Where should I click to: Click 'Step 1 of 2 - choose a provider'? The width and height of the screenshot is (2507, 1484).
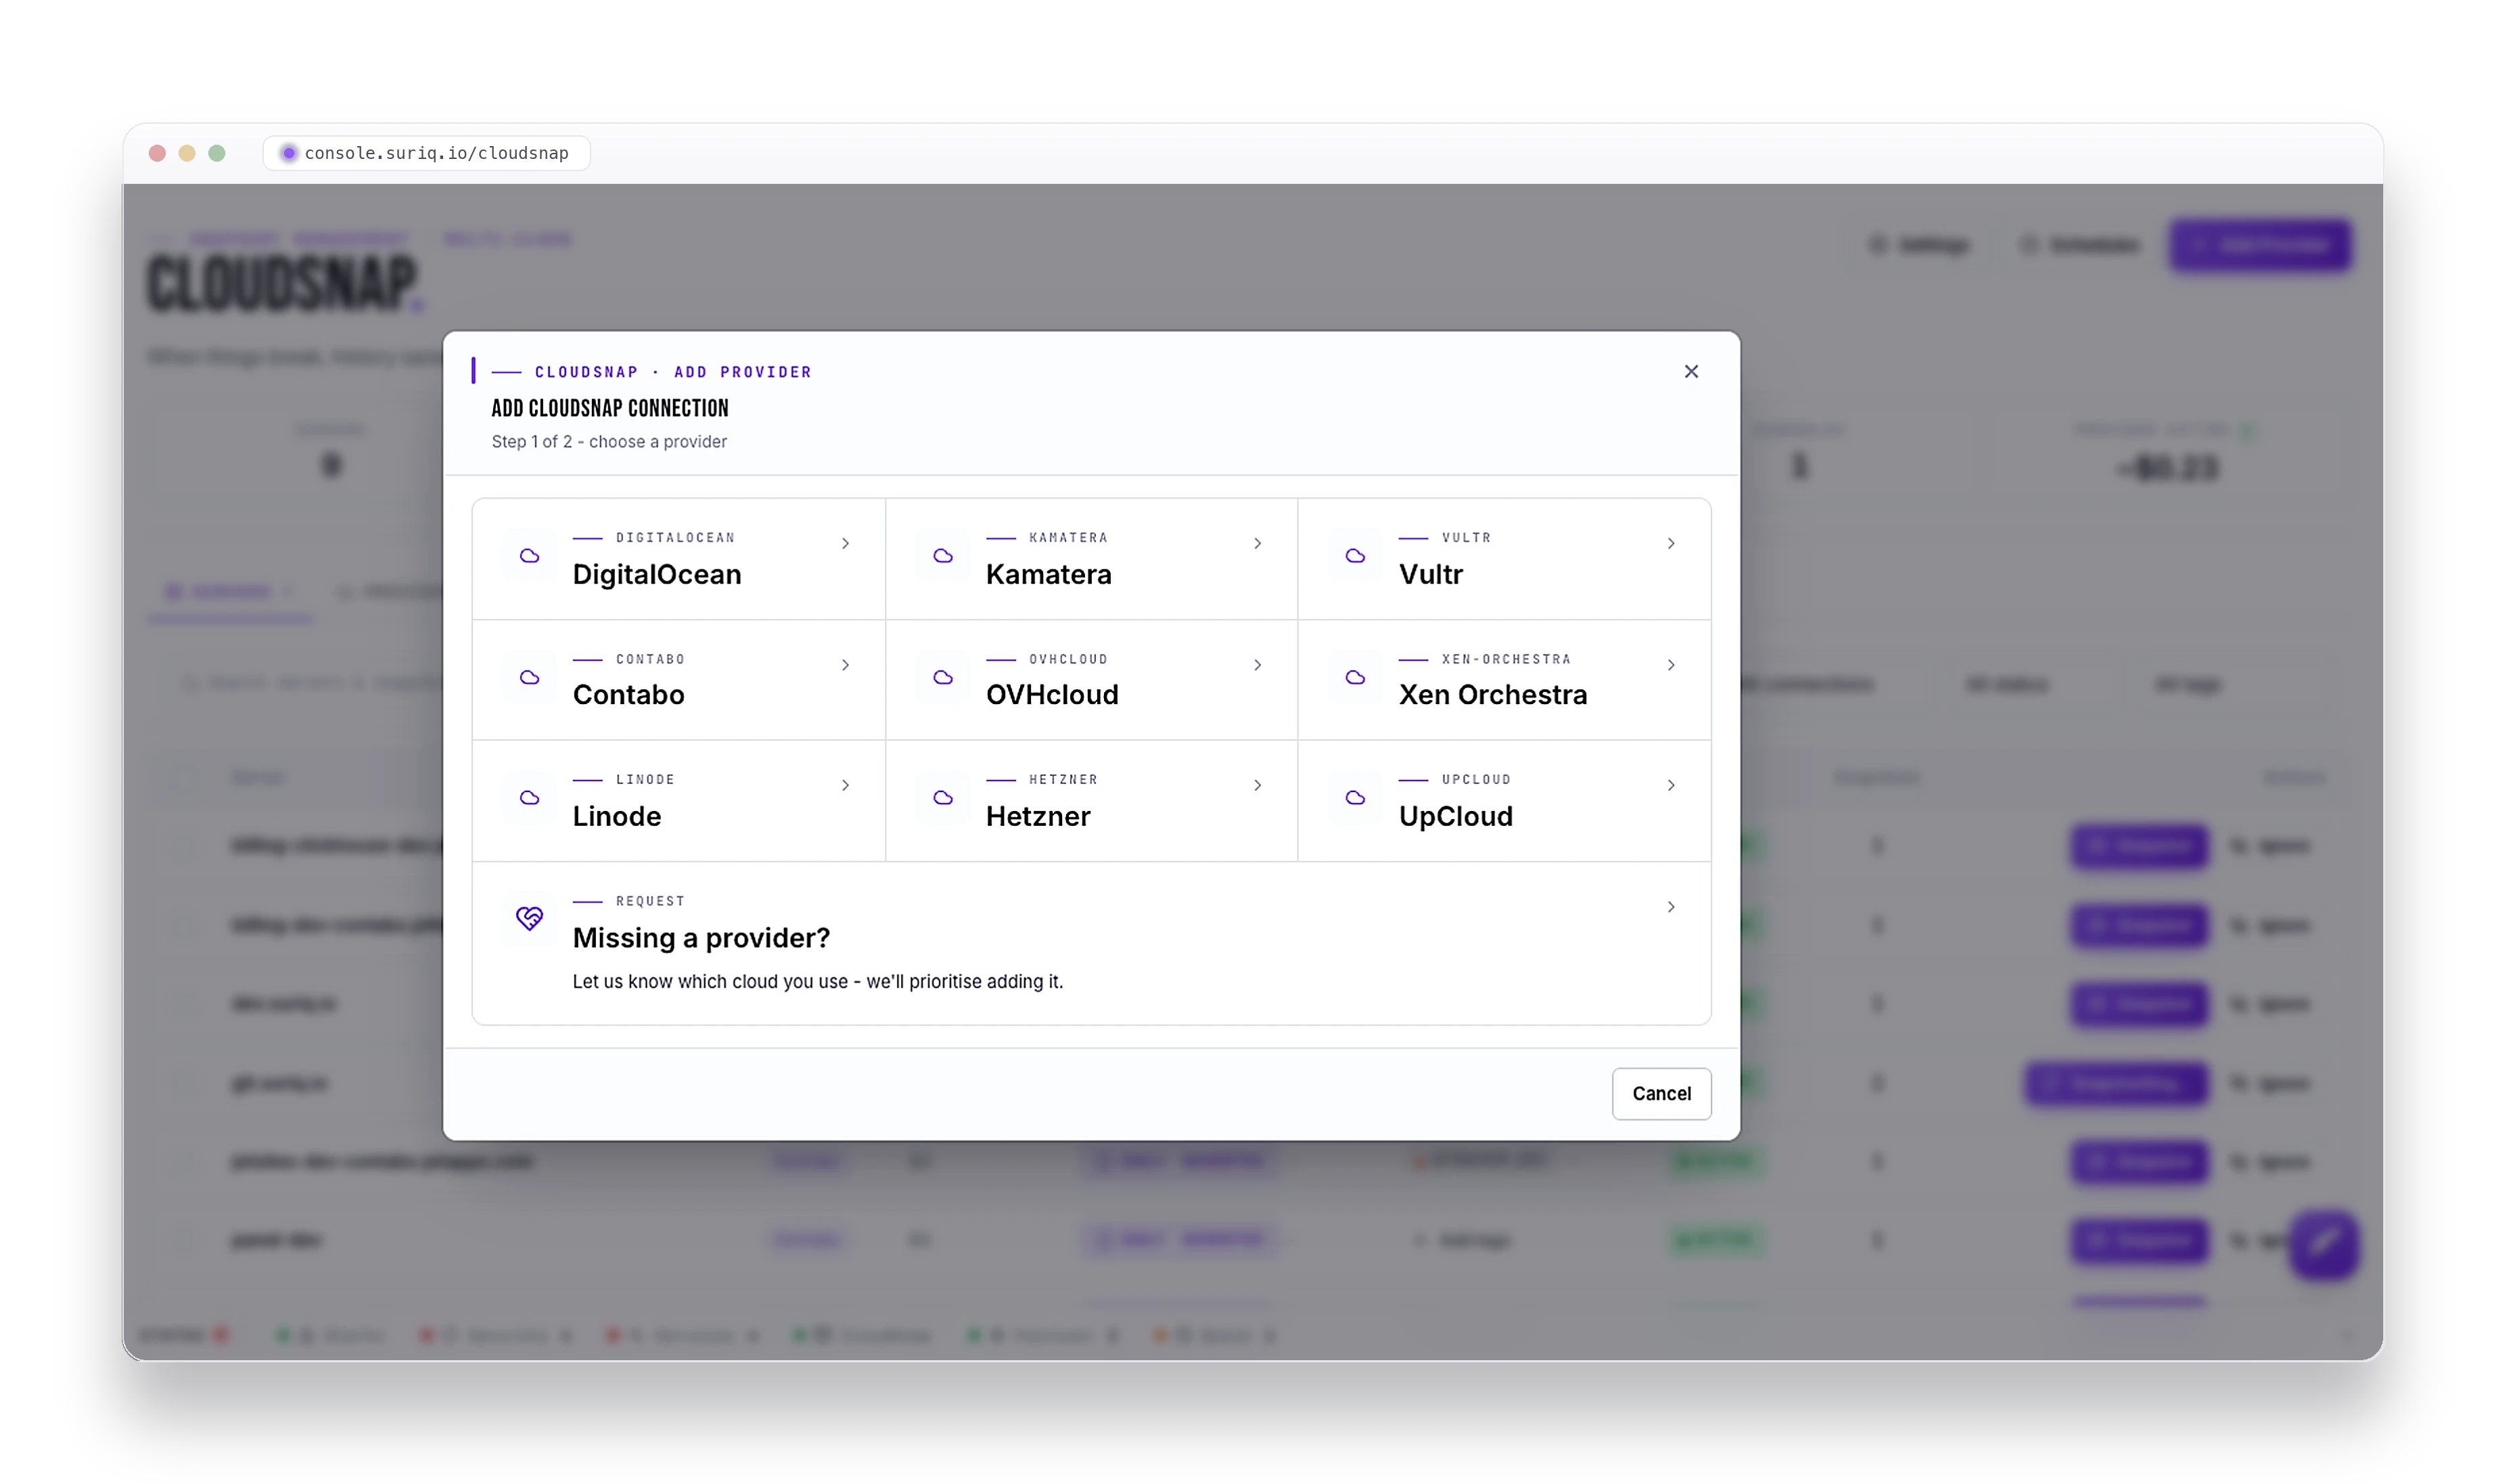pos(609,442)
